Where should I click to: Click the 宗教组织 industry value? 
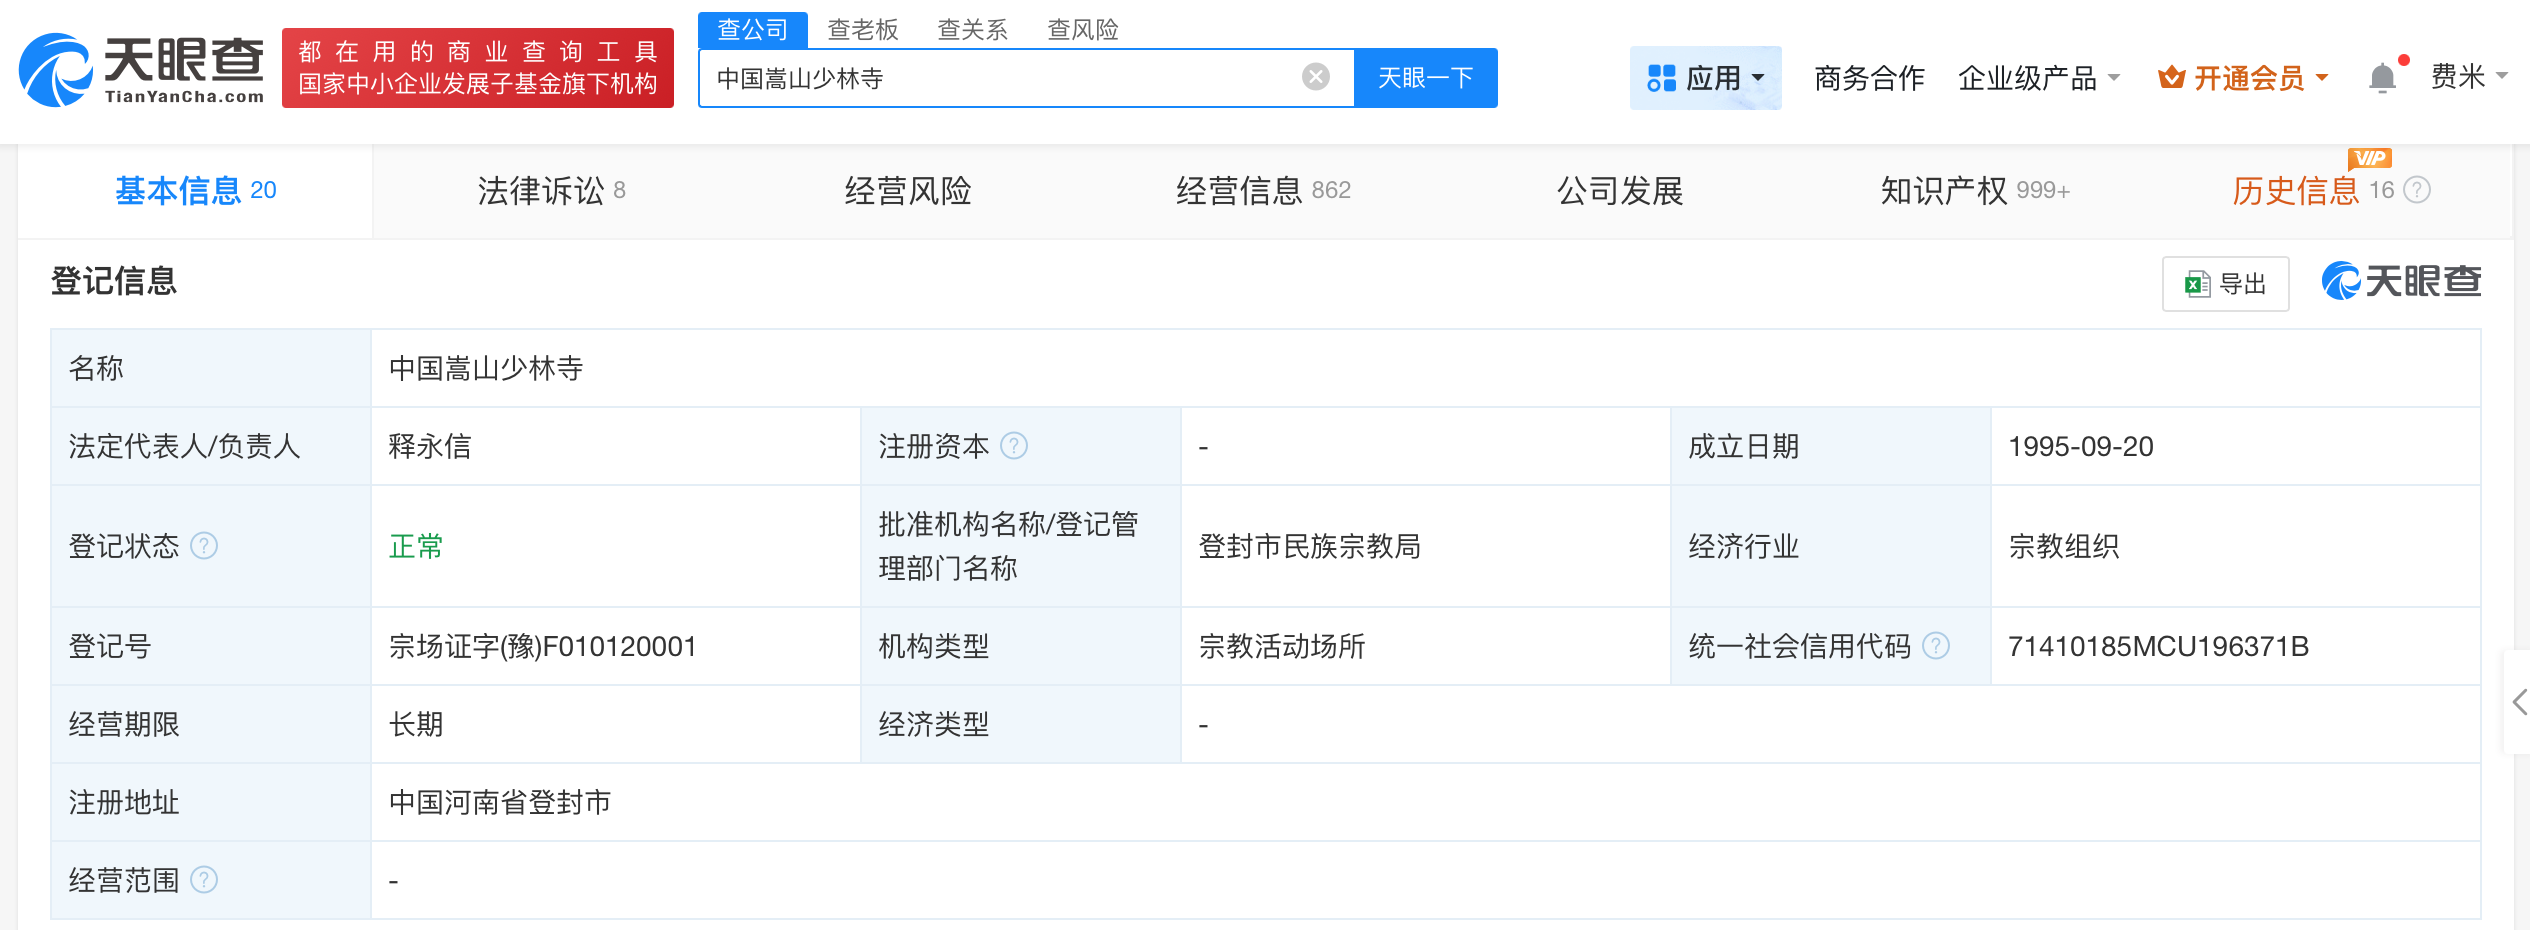point(2064,546)
